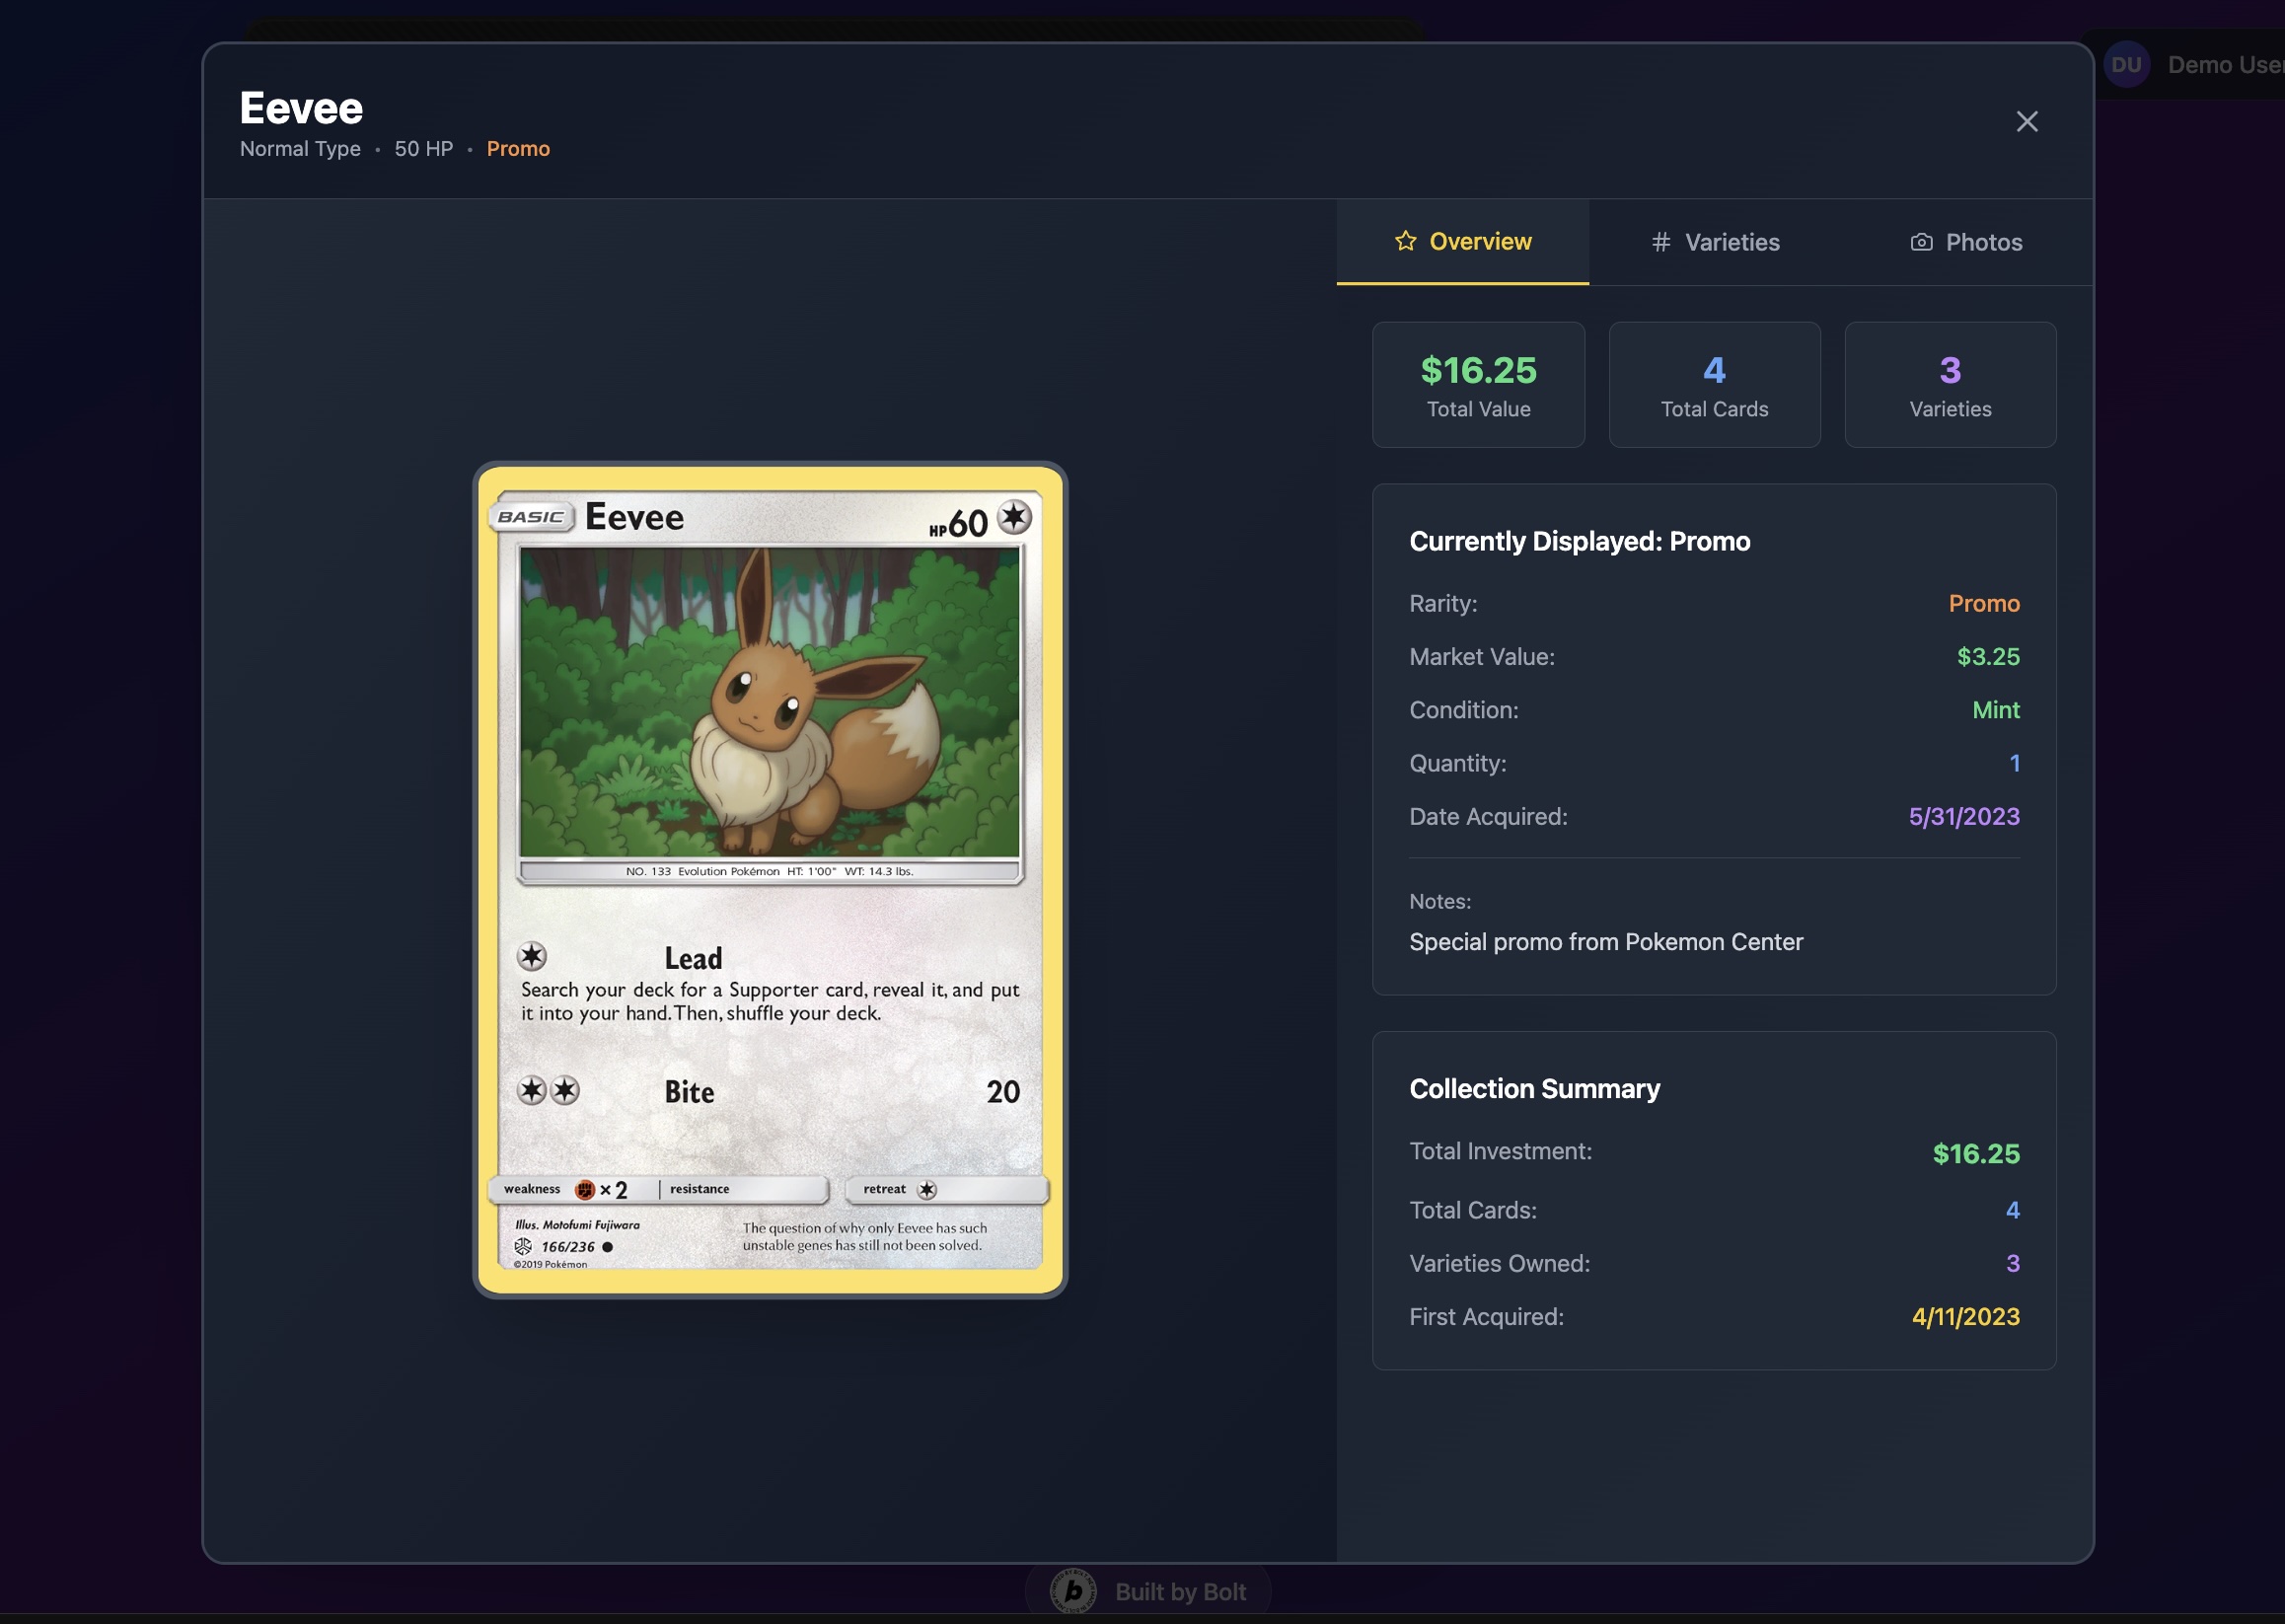
Task: Click the Bolt logo badge icon
Action: point(1073,1591)
